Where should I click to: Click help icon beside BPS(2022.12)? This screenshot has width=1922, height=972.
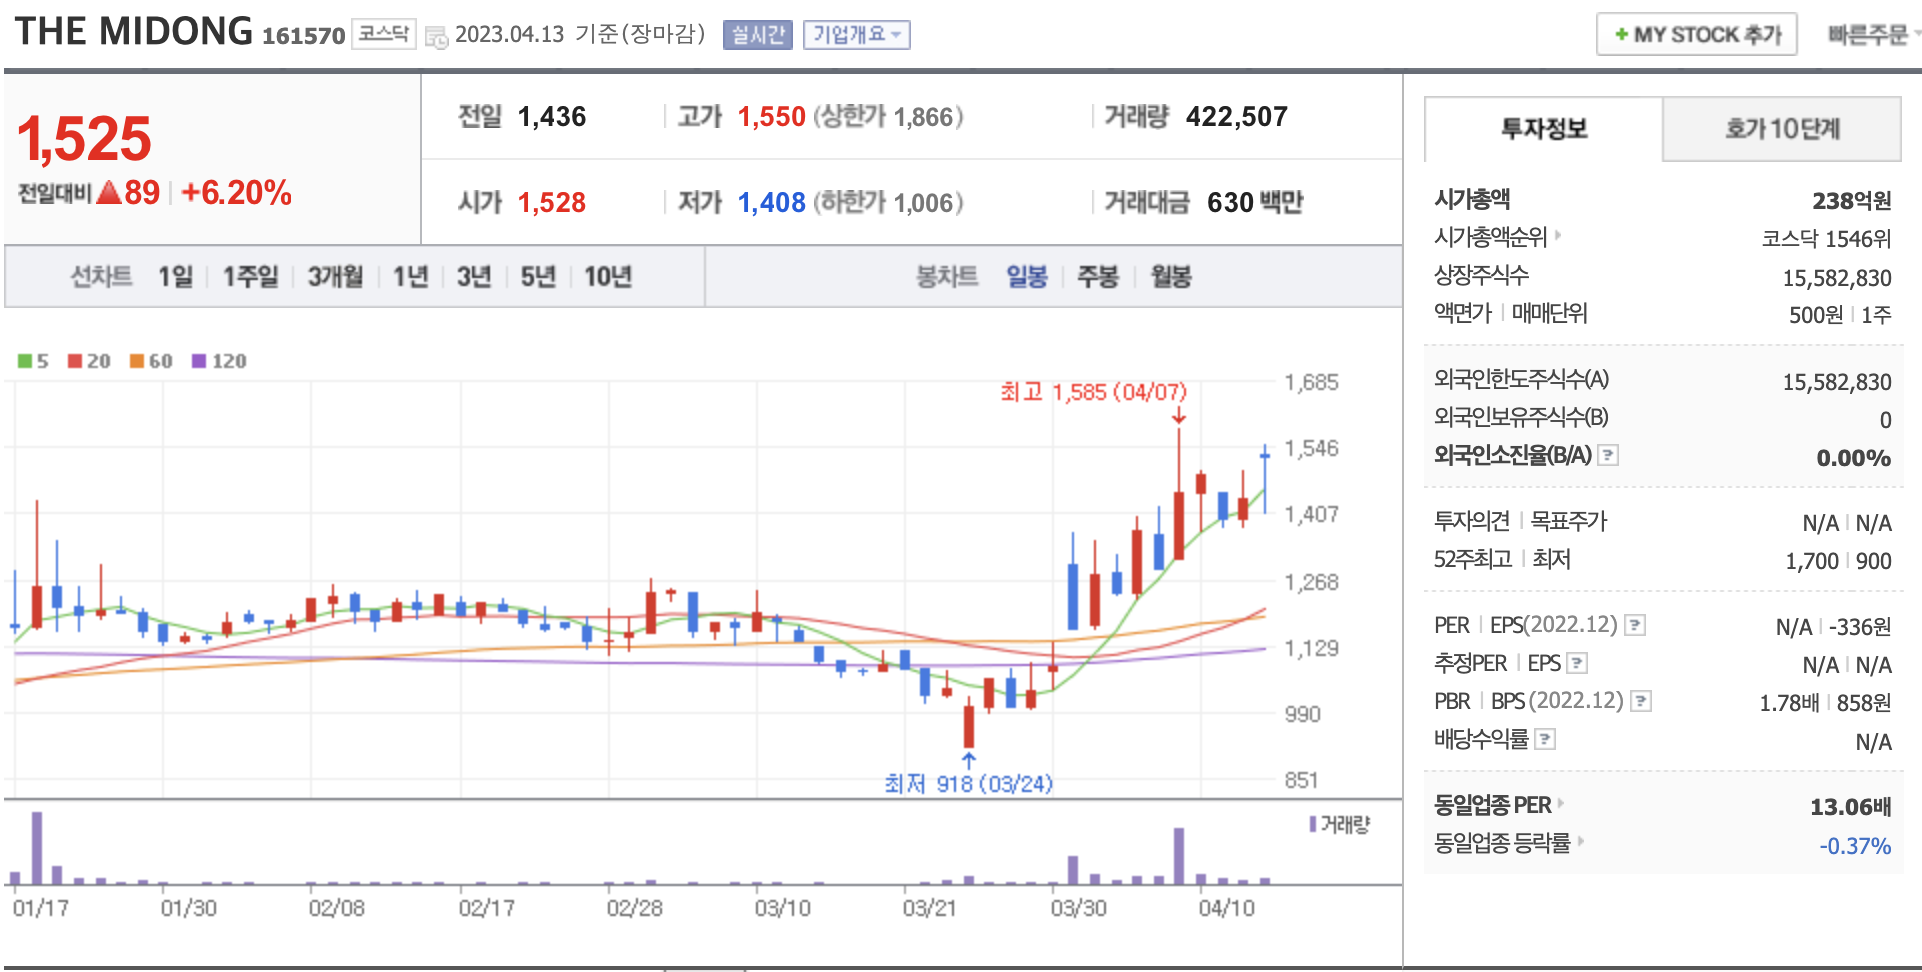1641,701
